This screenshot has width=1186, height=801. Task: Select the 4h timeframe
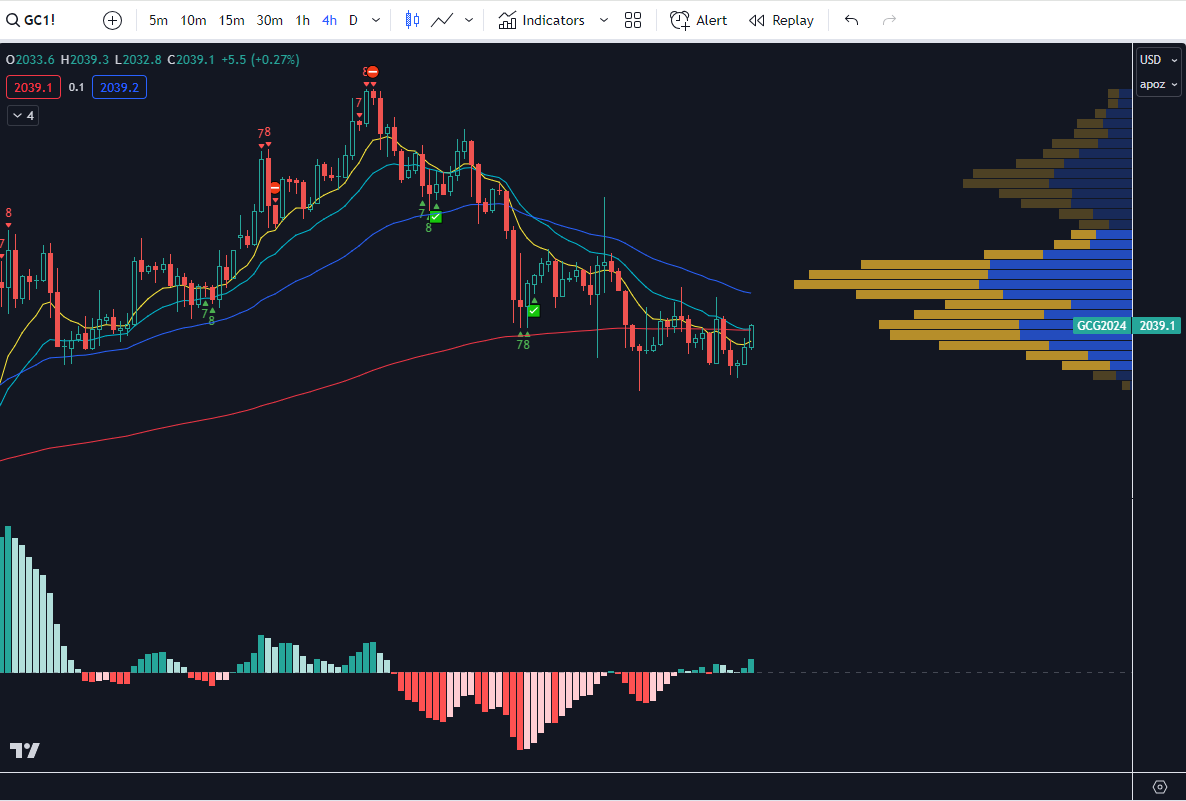pos(329,20)
